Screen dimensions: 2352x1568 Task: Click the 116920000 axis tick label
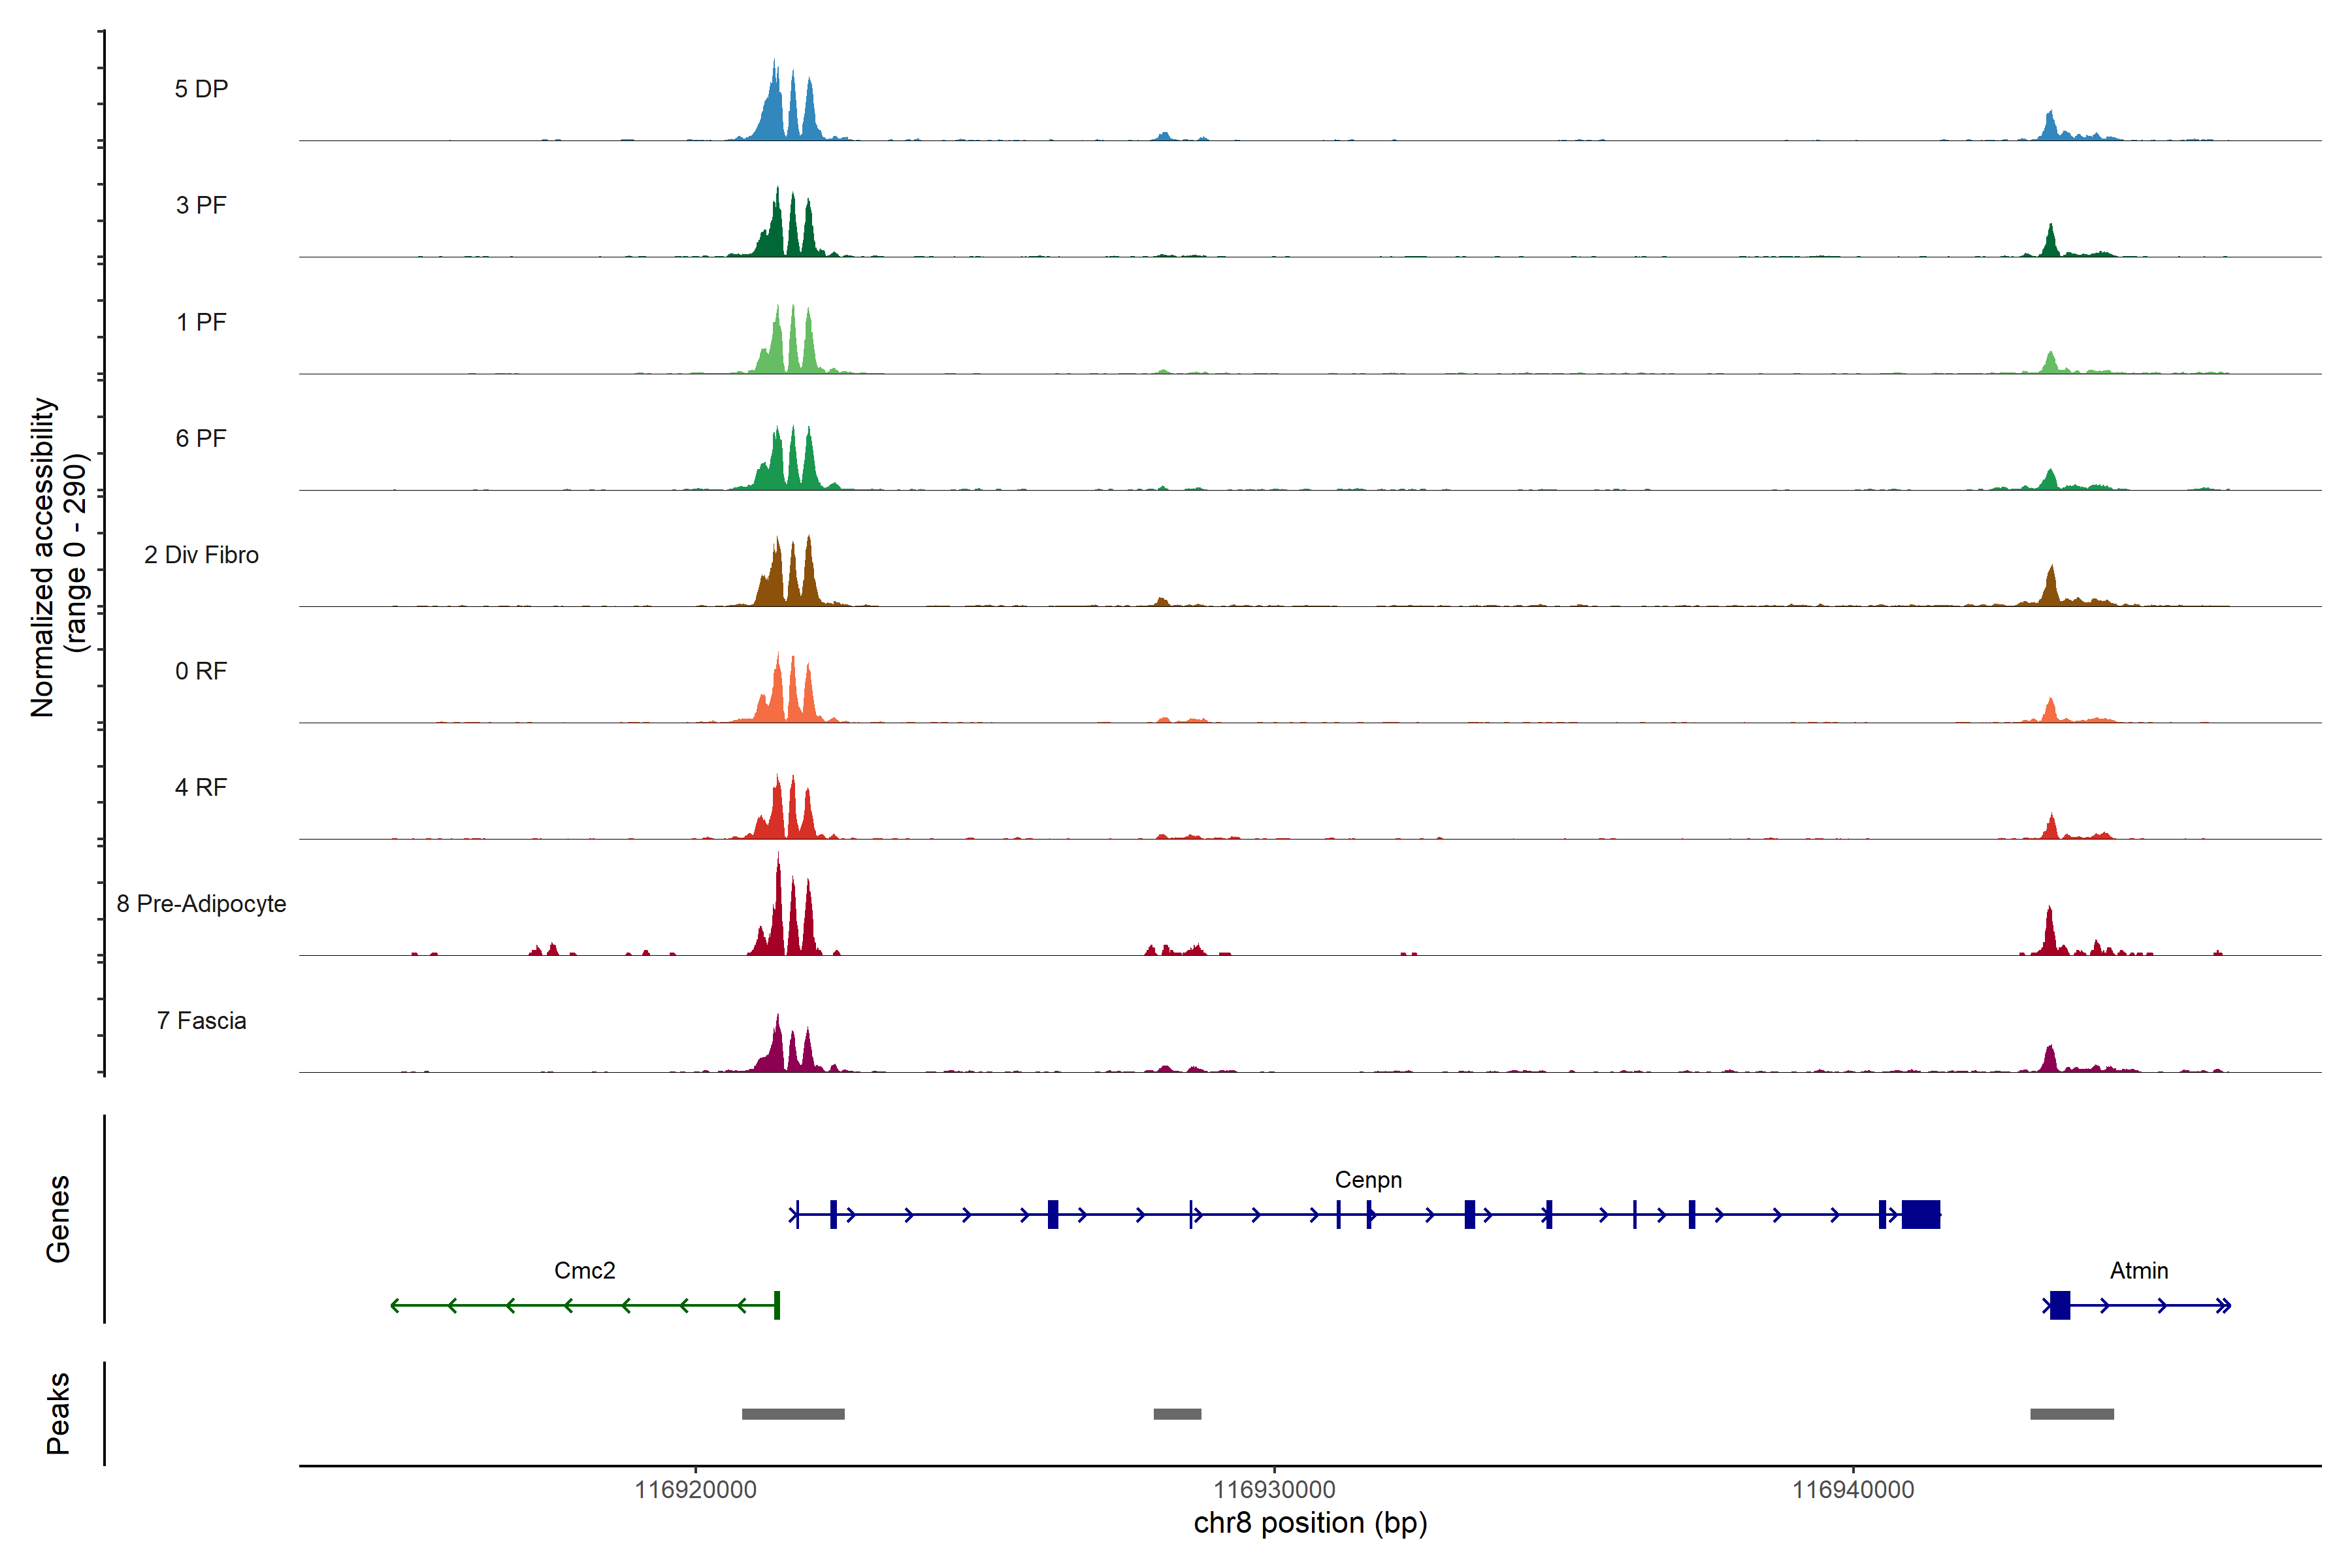pyautogui.click(x=695, y=1489)
